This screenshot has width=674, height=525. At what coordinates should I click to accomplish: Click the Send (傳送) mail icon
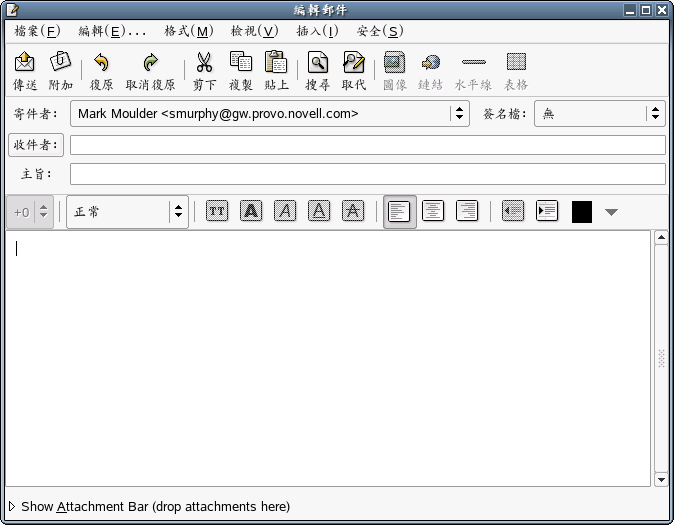25,62
